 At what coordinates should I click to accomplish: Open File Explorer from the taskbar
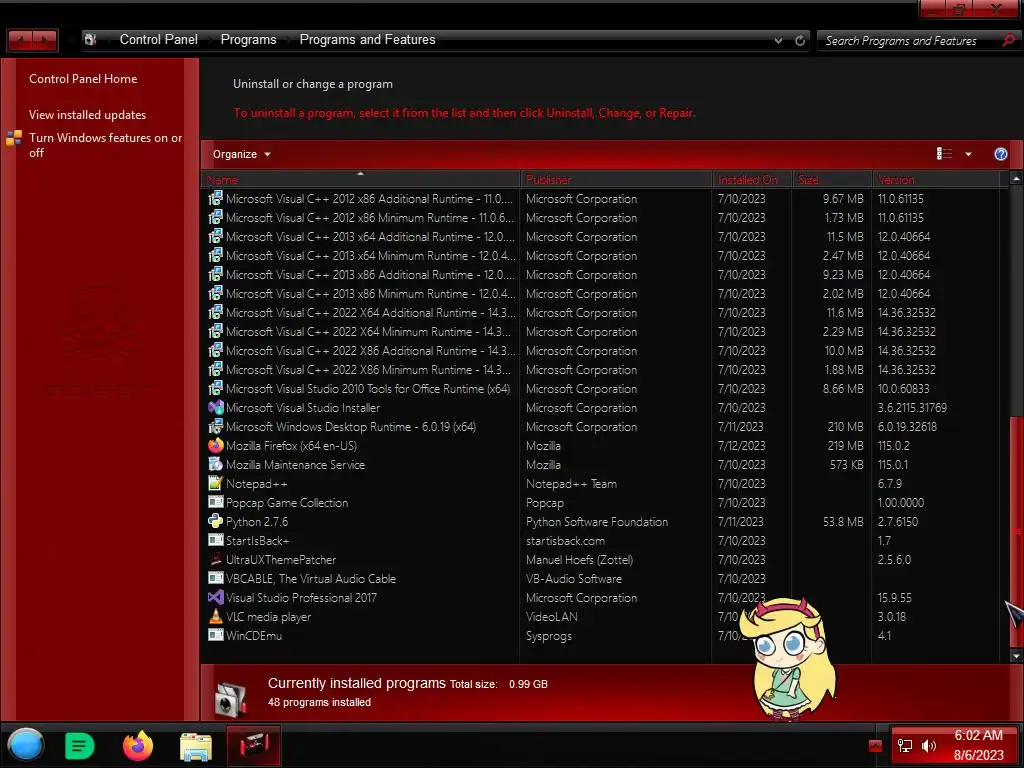point(196,746)
